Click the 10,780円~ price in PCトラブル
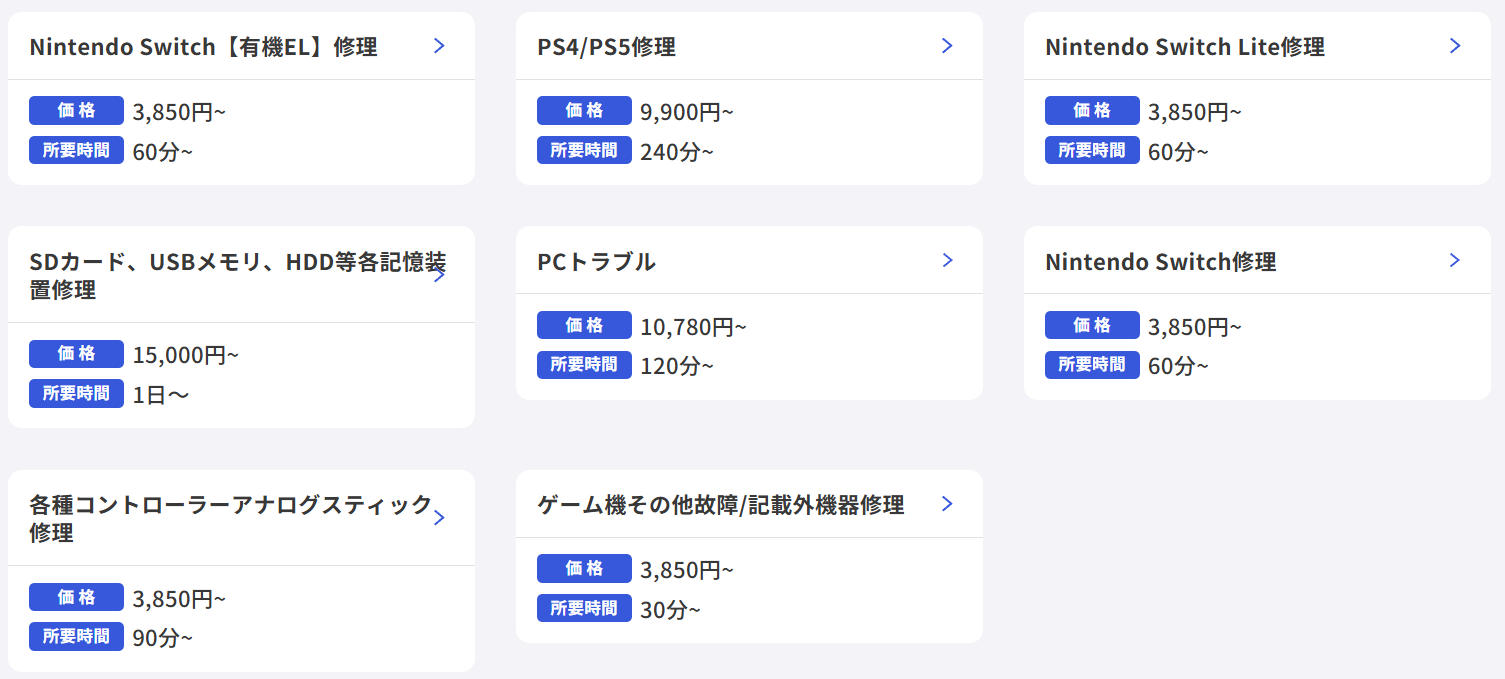This screenshot has width=1505, height=679. (693, 327)
